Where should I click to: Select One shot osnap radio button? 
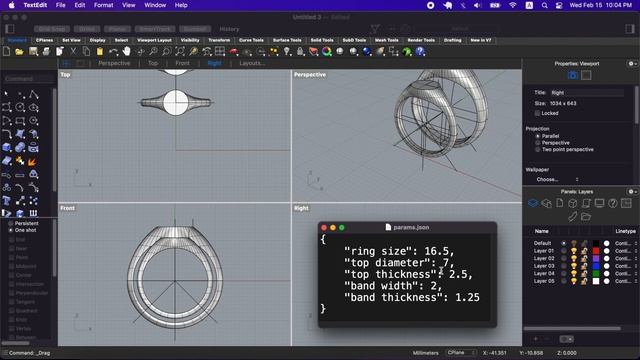point(11,230)
